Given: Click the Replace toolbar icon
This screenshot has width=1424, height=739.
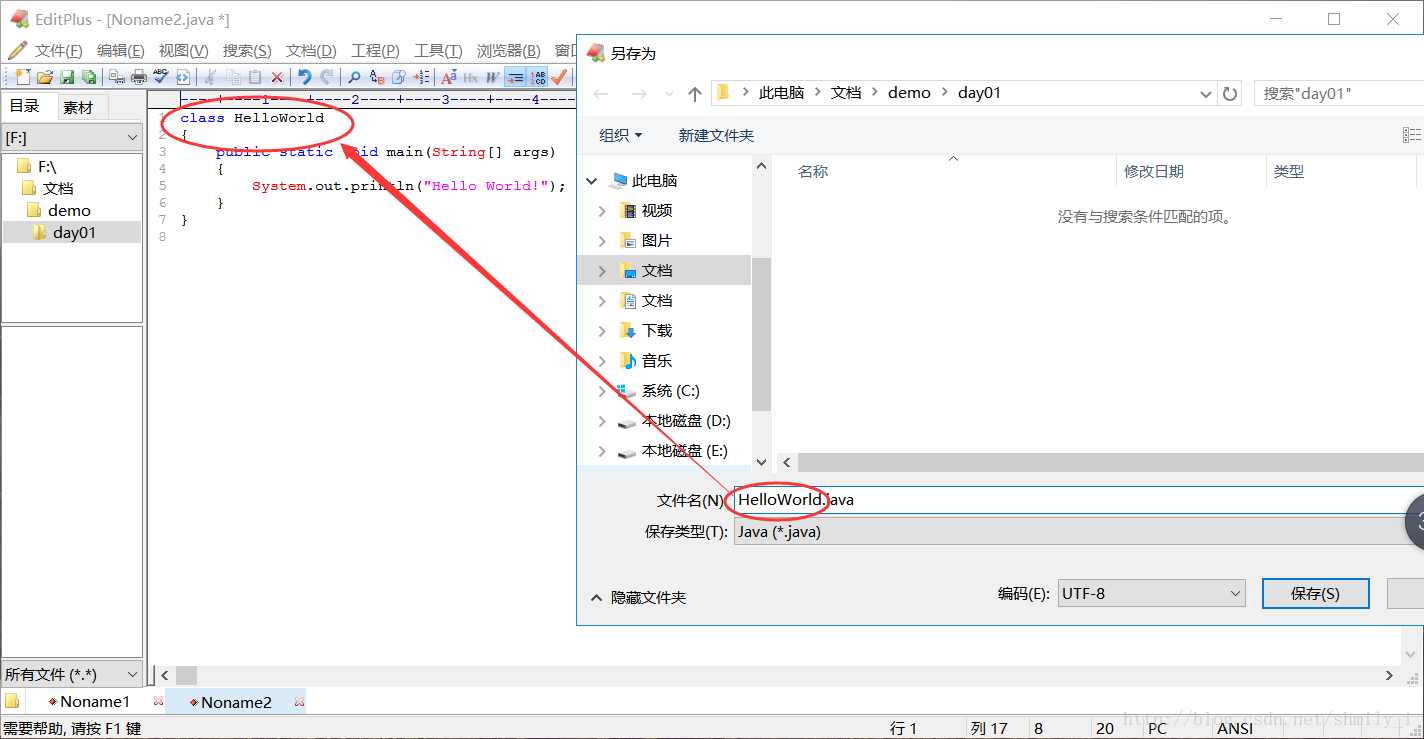Looking at the screenshot, I should tap(377, 77).
